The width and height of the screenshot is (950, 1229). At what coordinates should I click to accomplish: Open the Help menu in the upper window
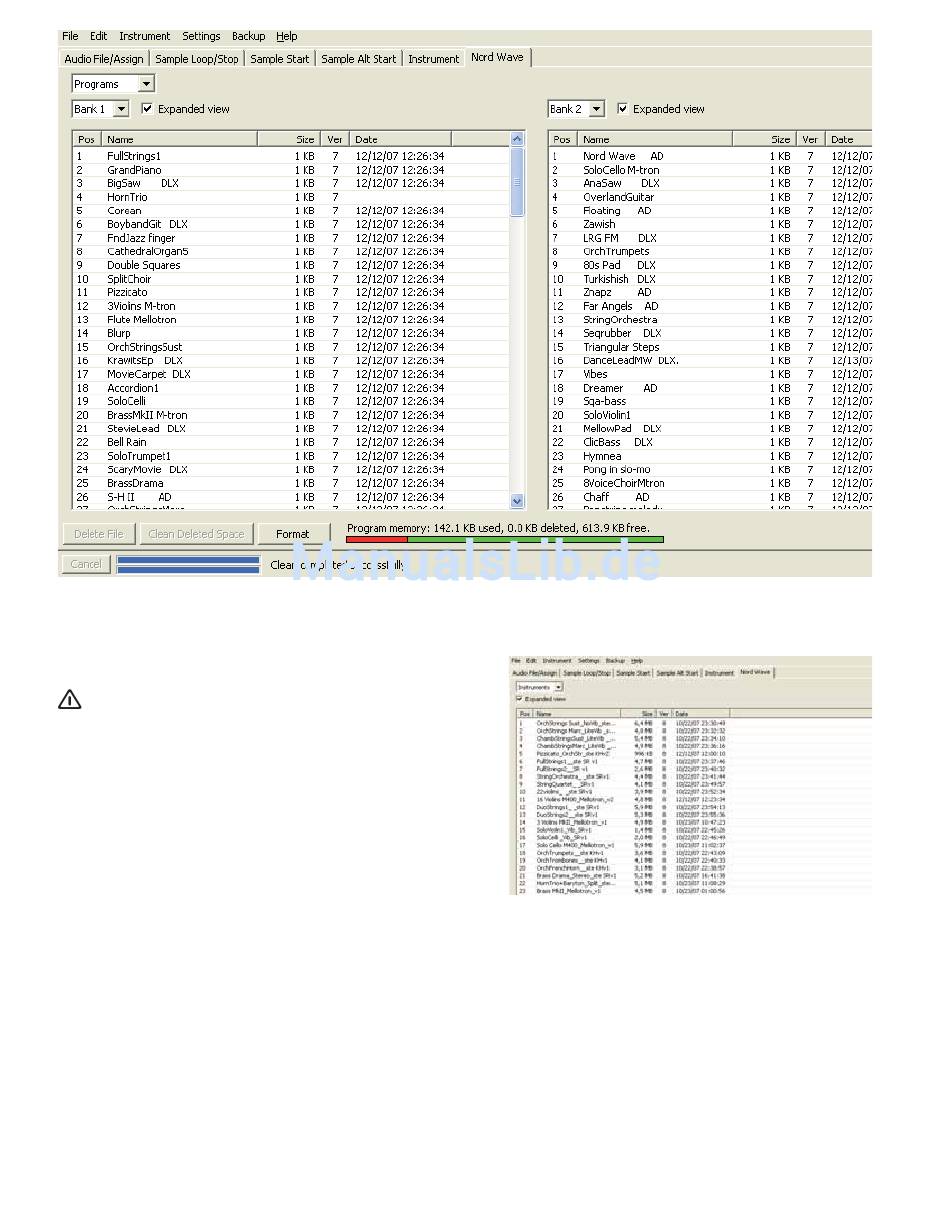[x=287, y=36]
